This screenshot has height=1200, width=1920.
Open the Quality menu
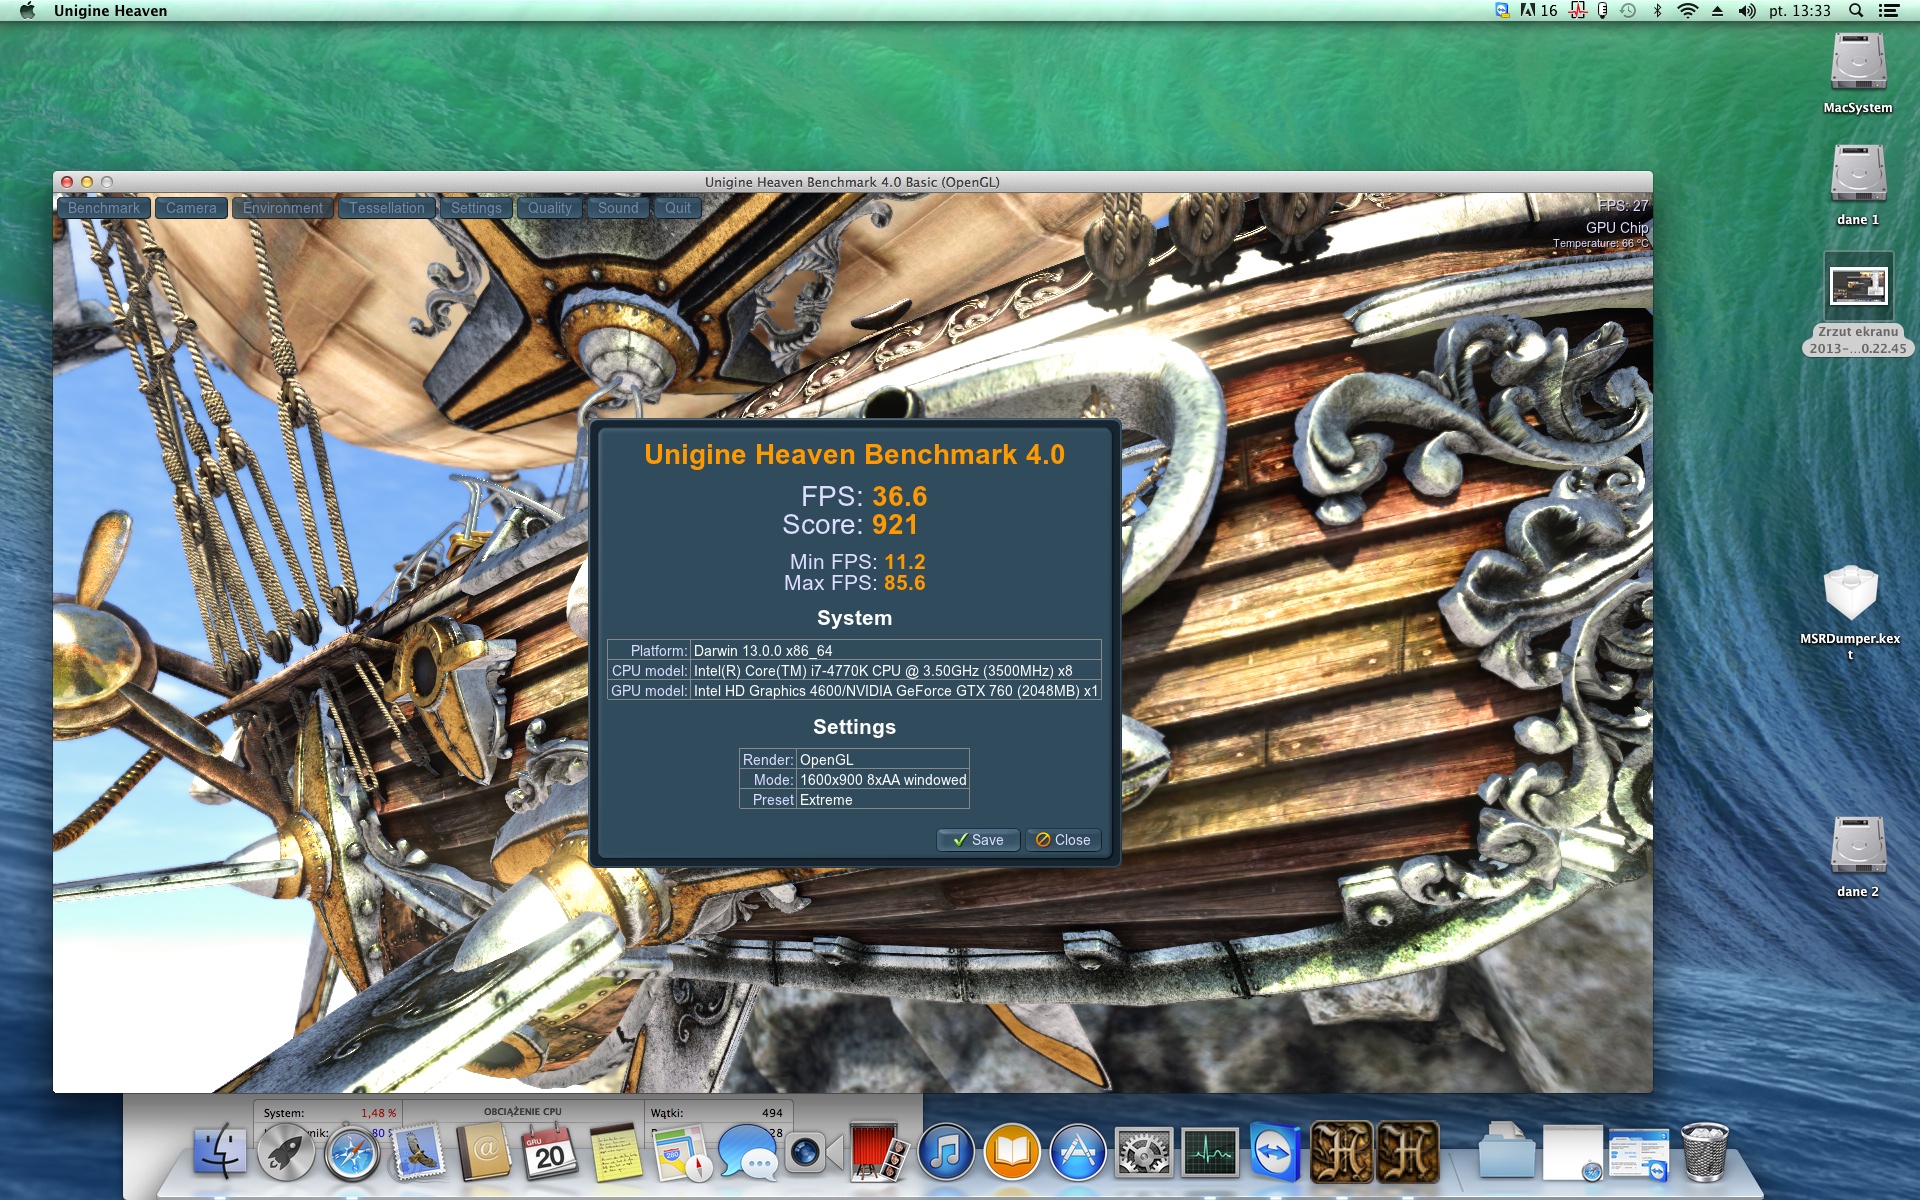click(550, 208)
